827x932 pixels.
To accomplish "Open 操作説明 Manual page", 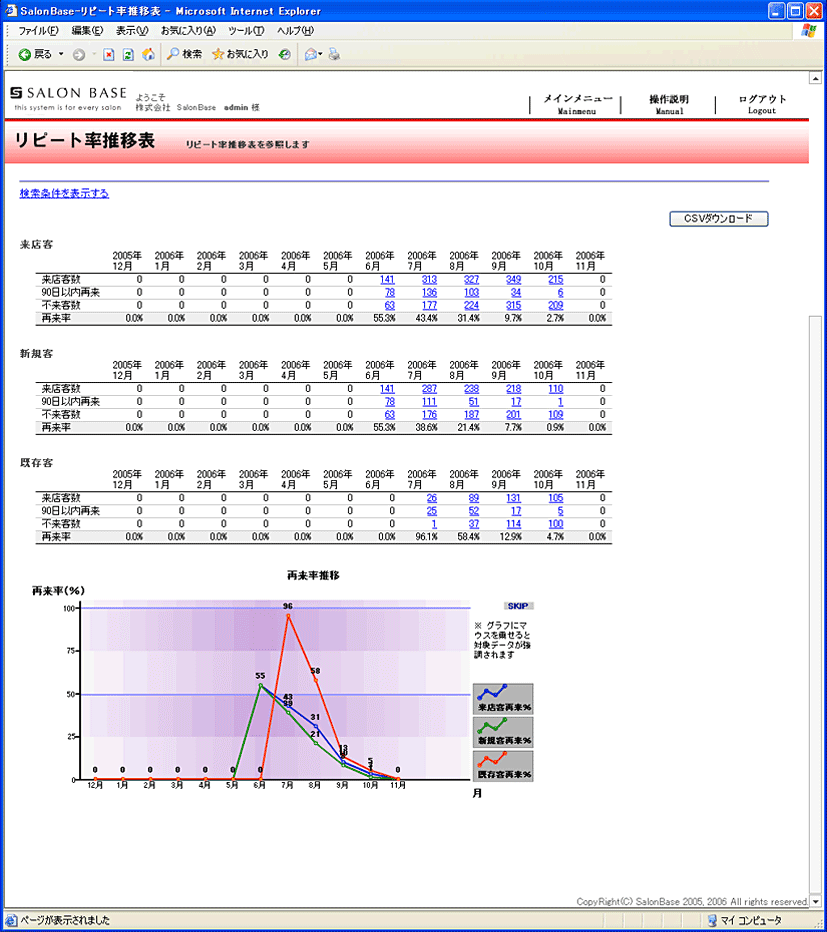I will click(669, 105).
